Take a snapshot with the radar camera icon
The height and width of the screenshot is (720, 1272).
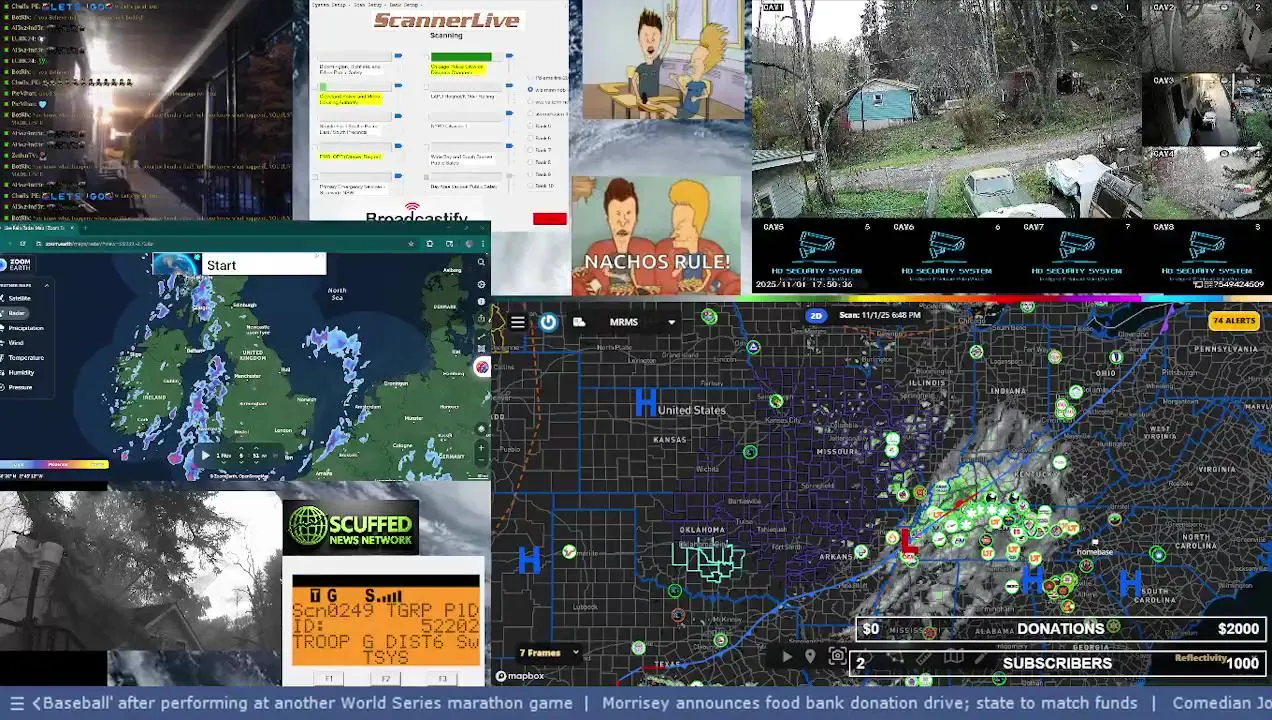click(x=838, y=656)
